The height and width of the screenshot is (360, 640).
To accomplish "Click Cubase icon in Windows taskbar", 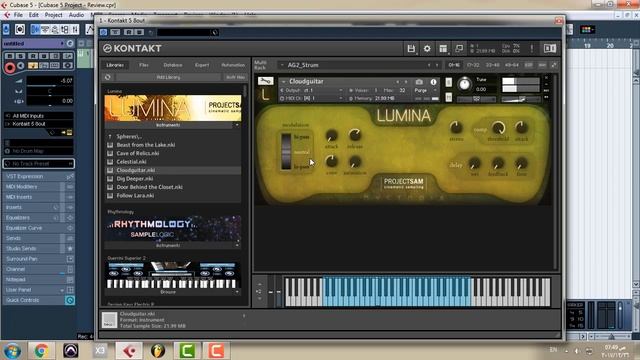I will (x=129, y=351).
